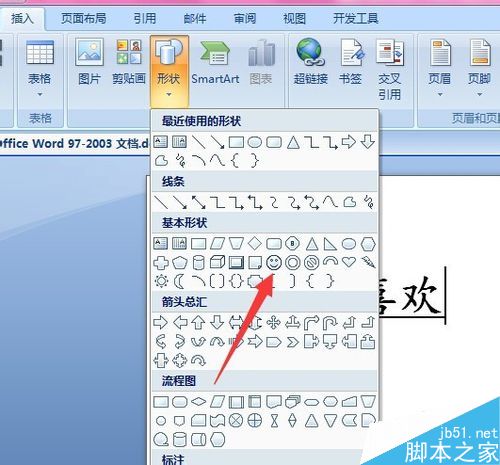
Task: Select the Quad Arrow Callout in 箭头总汇
Action: point(180,361)
